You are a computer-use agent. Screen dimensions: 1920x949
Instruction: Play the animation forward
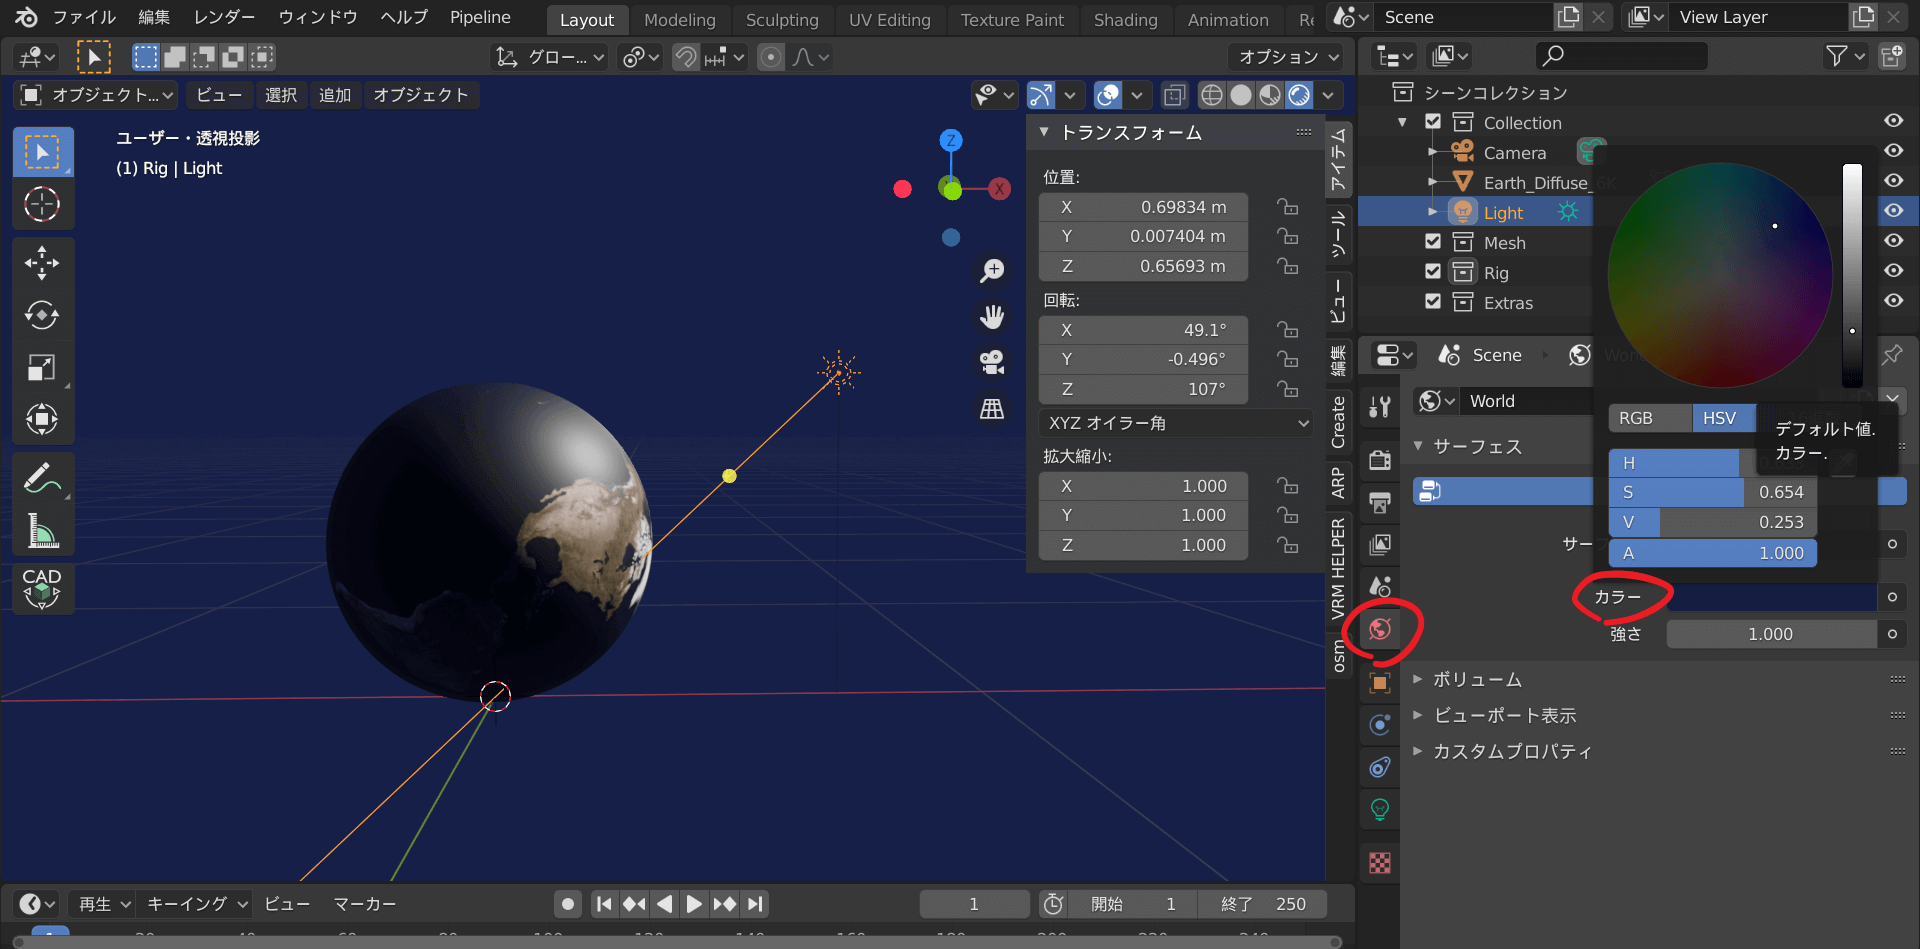point(694,904)
